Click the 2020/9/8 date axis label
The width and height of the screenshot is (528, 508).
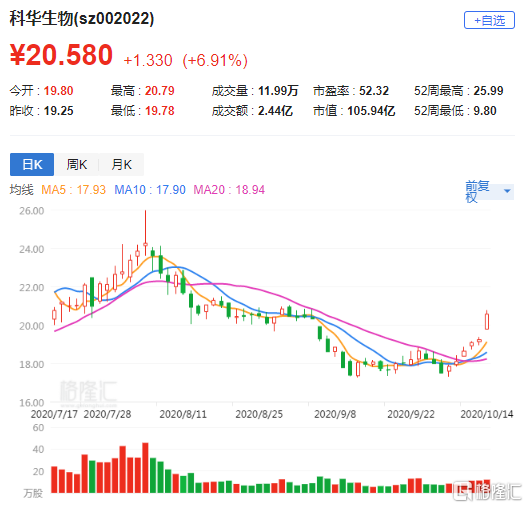[335, 414]
